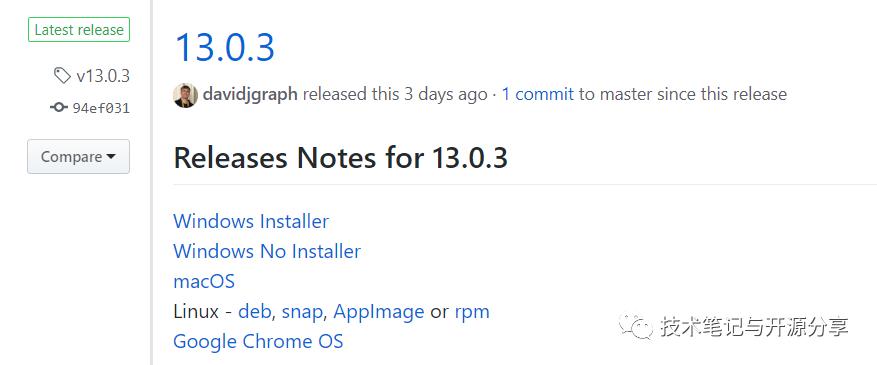The height and width of the screenshot is (365, 877).
Task: Click the davidjgraph avatar image
Action: coord(185,95)
